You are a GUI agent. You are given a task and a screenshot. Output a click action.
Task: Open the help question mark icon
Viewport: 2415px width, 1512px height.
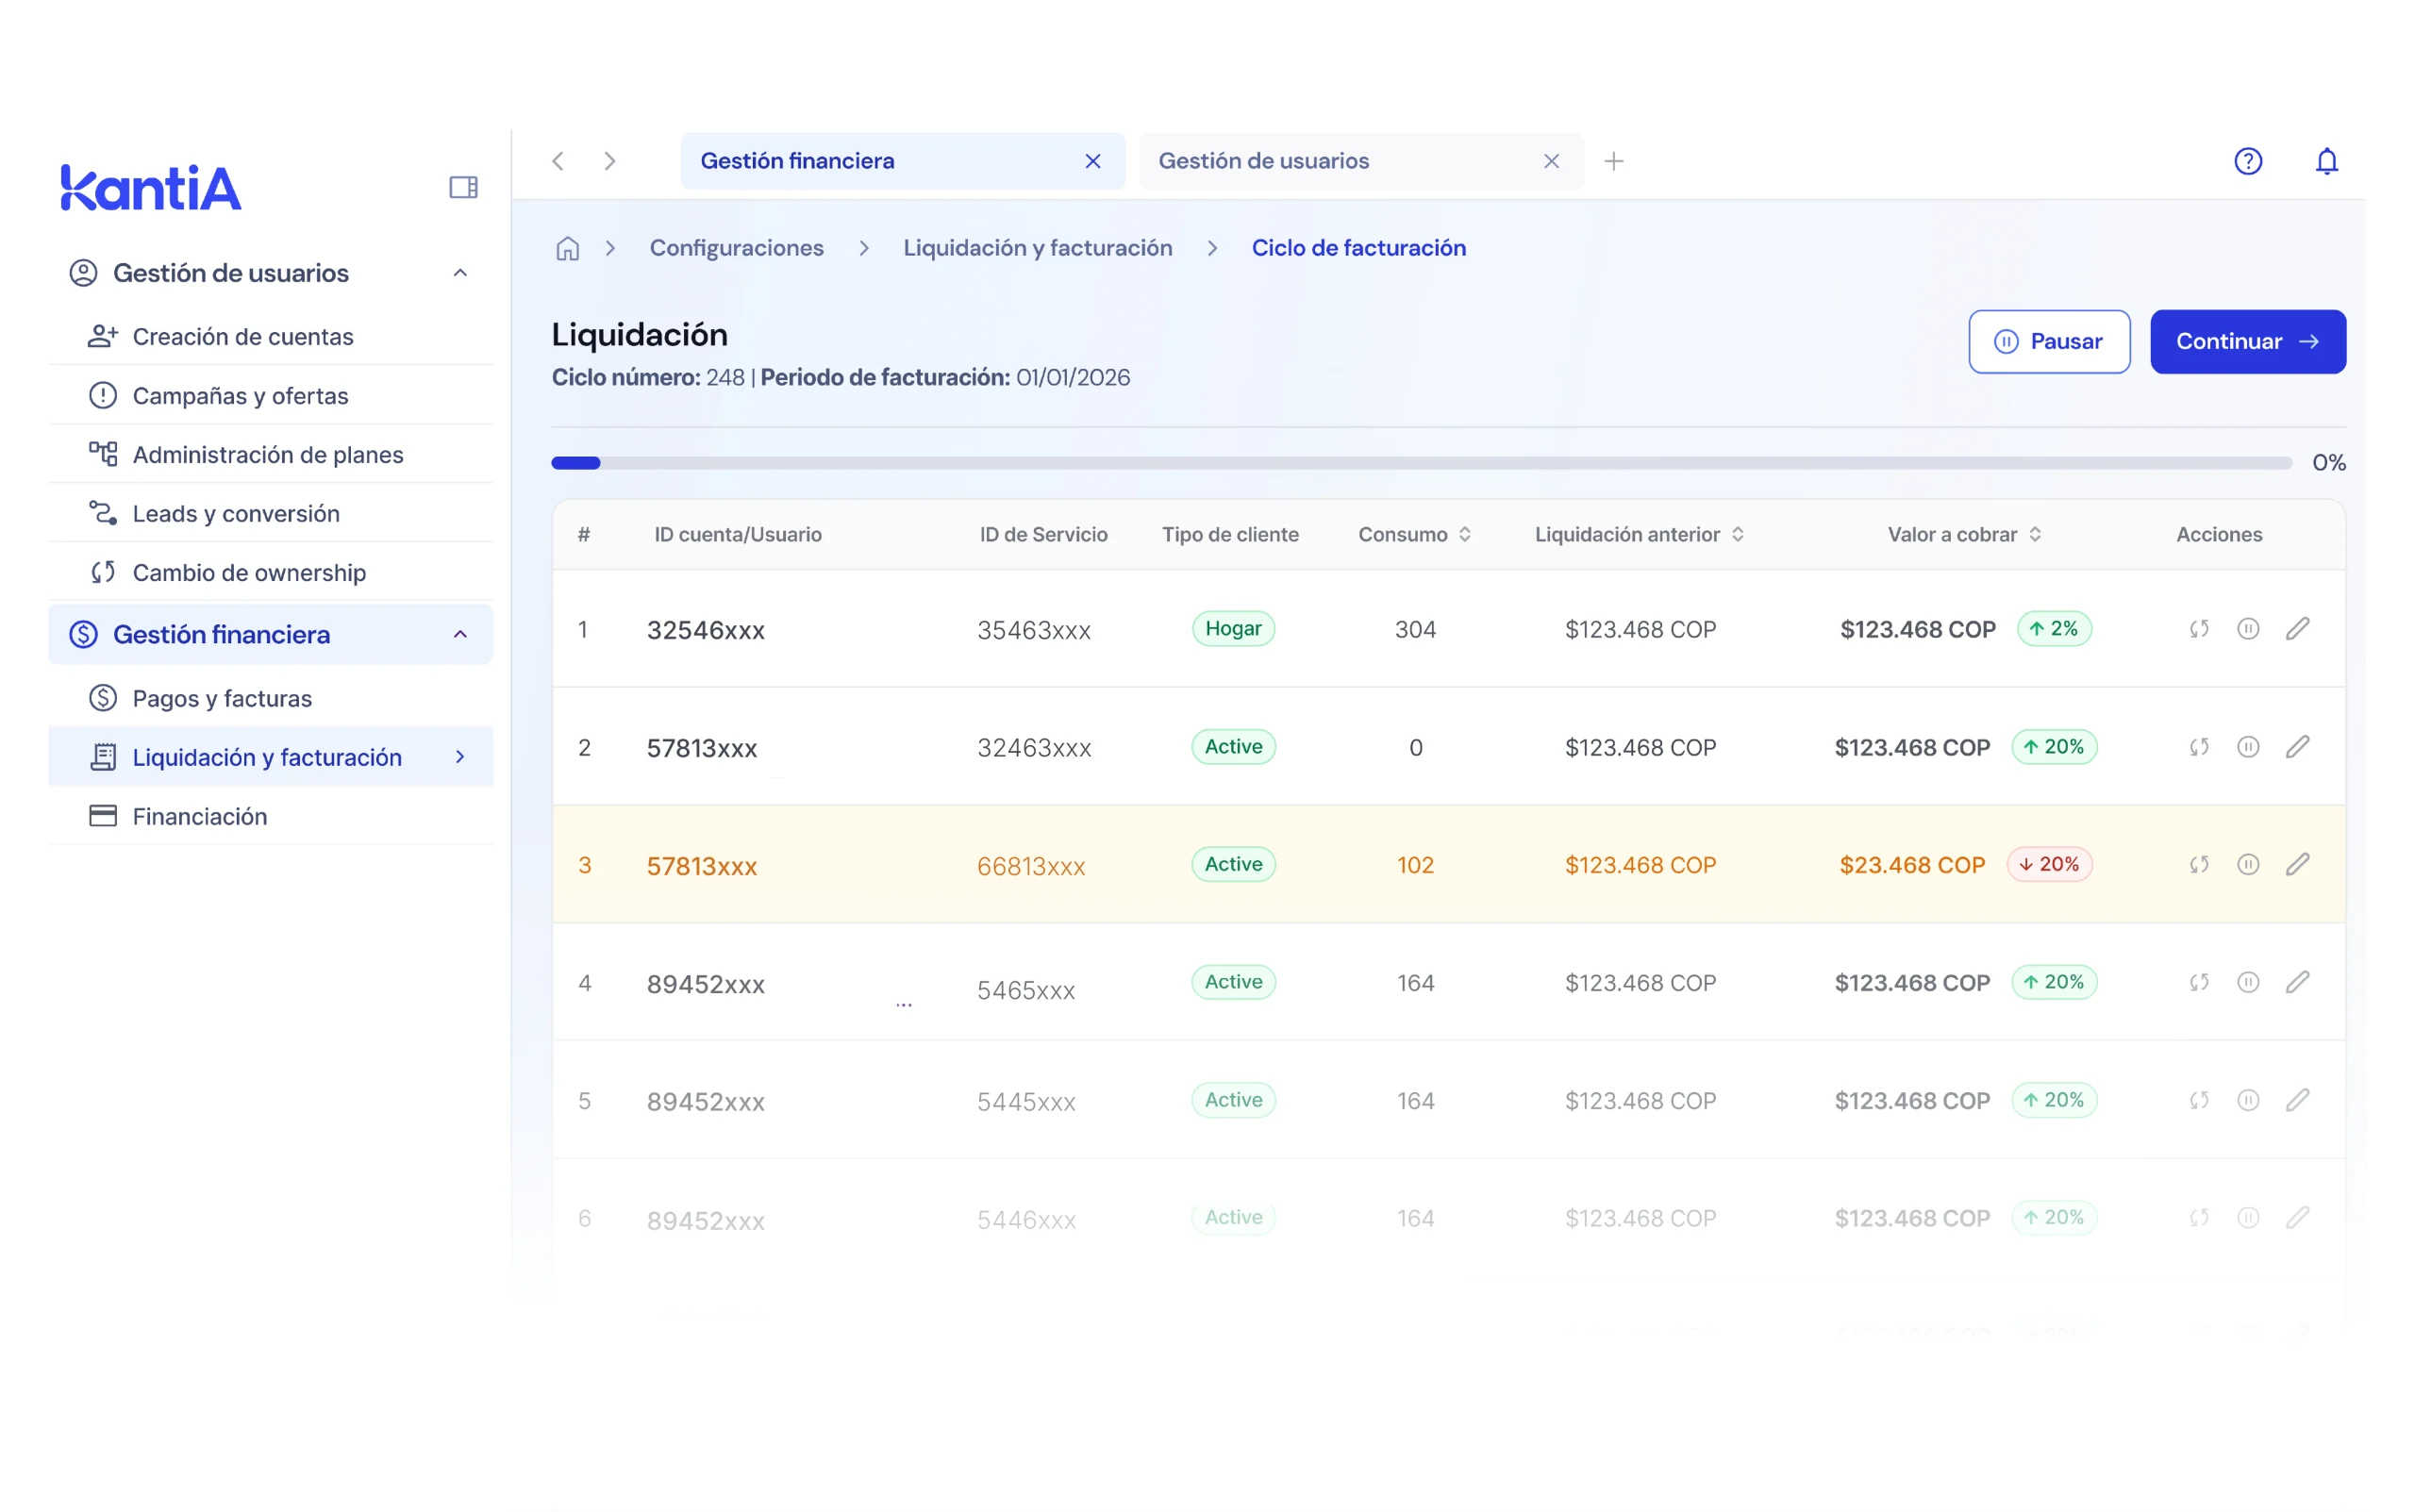click(2249, 160)
